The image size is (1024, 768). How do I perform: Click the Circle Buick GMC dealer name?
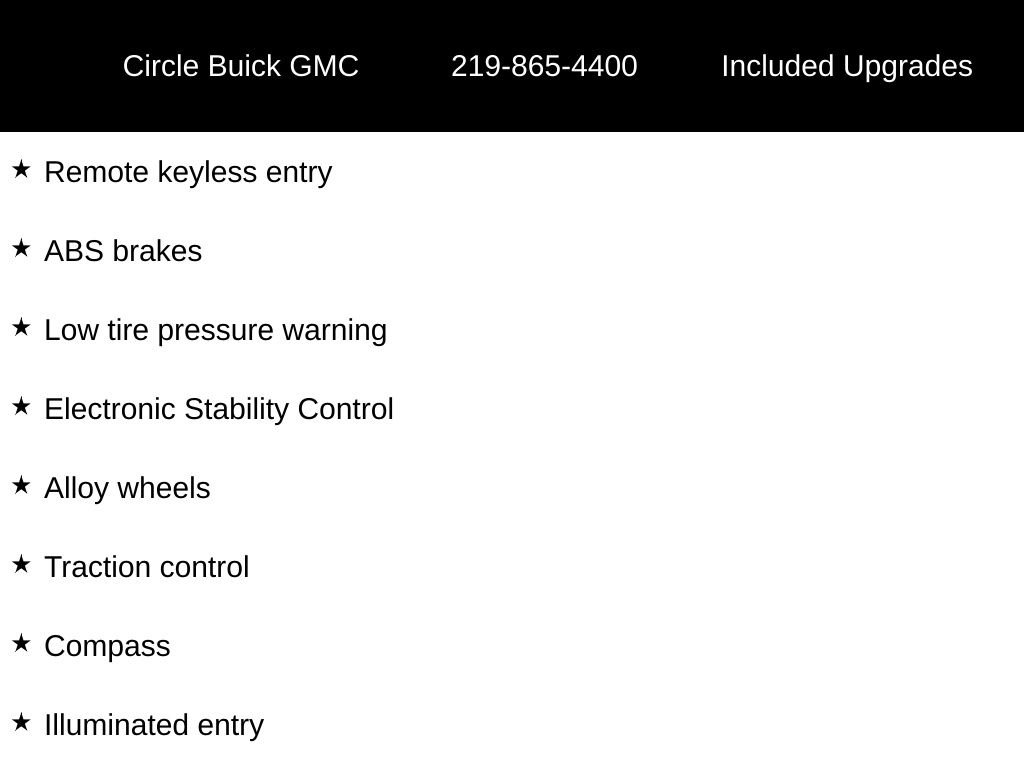tap(240, 66)
